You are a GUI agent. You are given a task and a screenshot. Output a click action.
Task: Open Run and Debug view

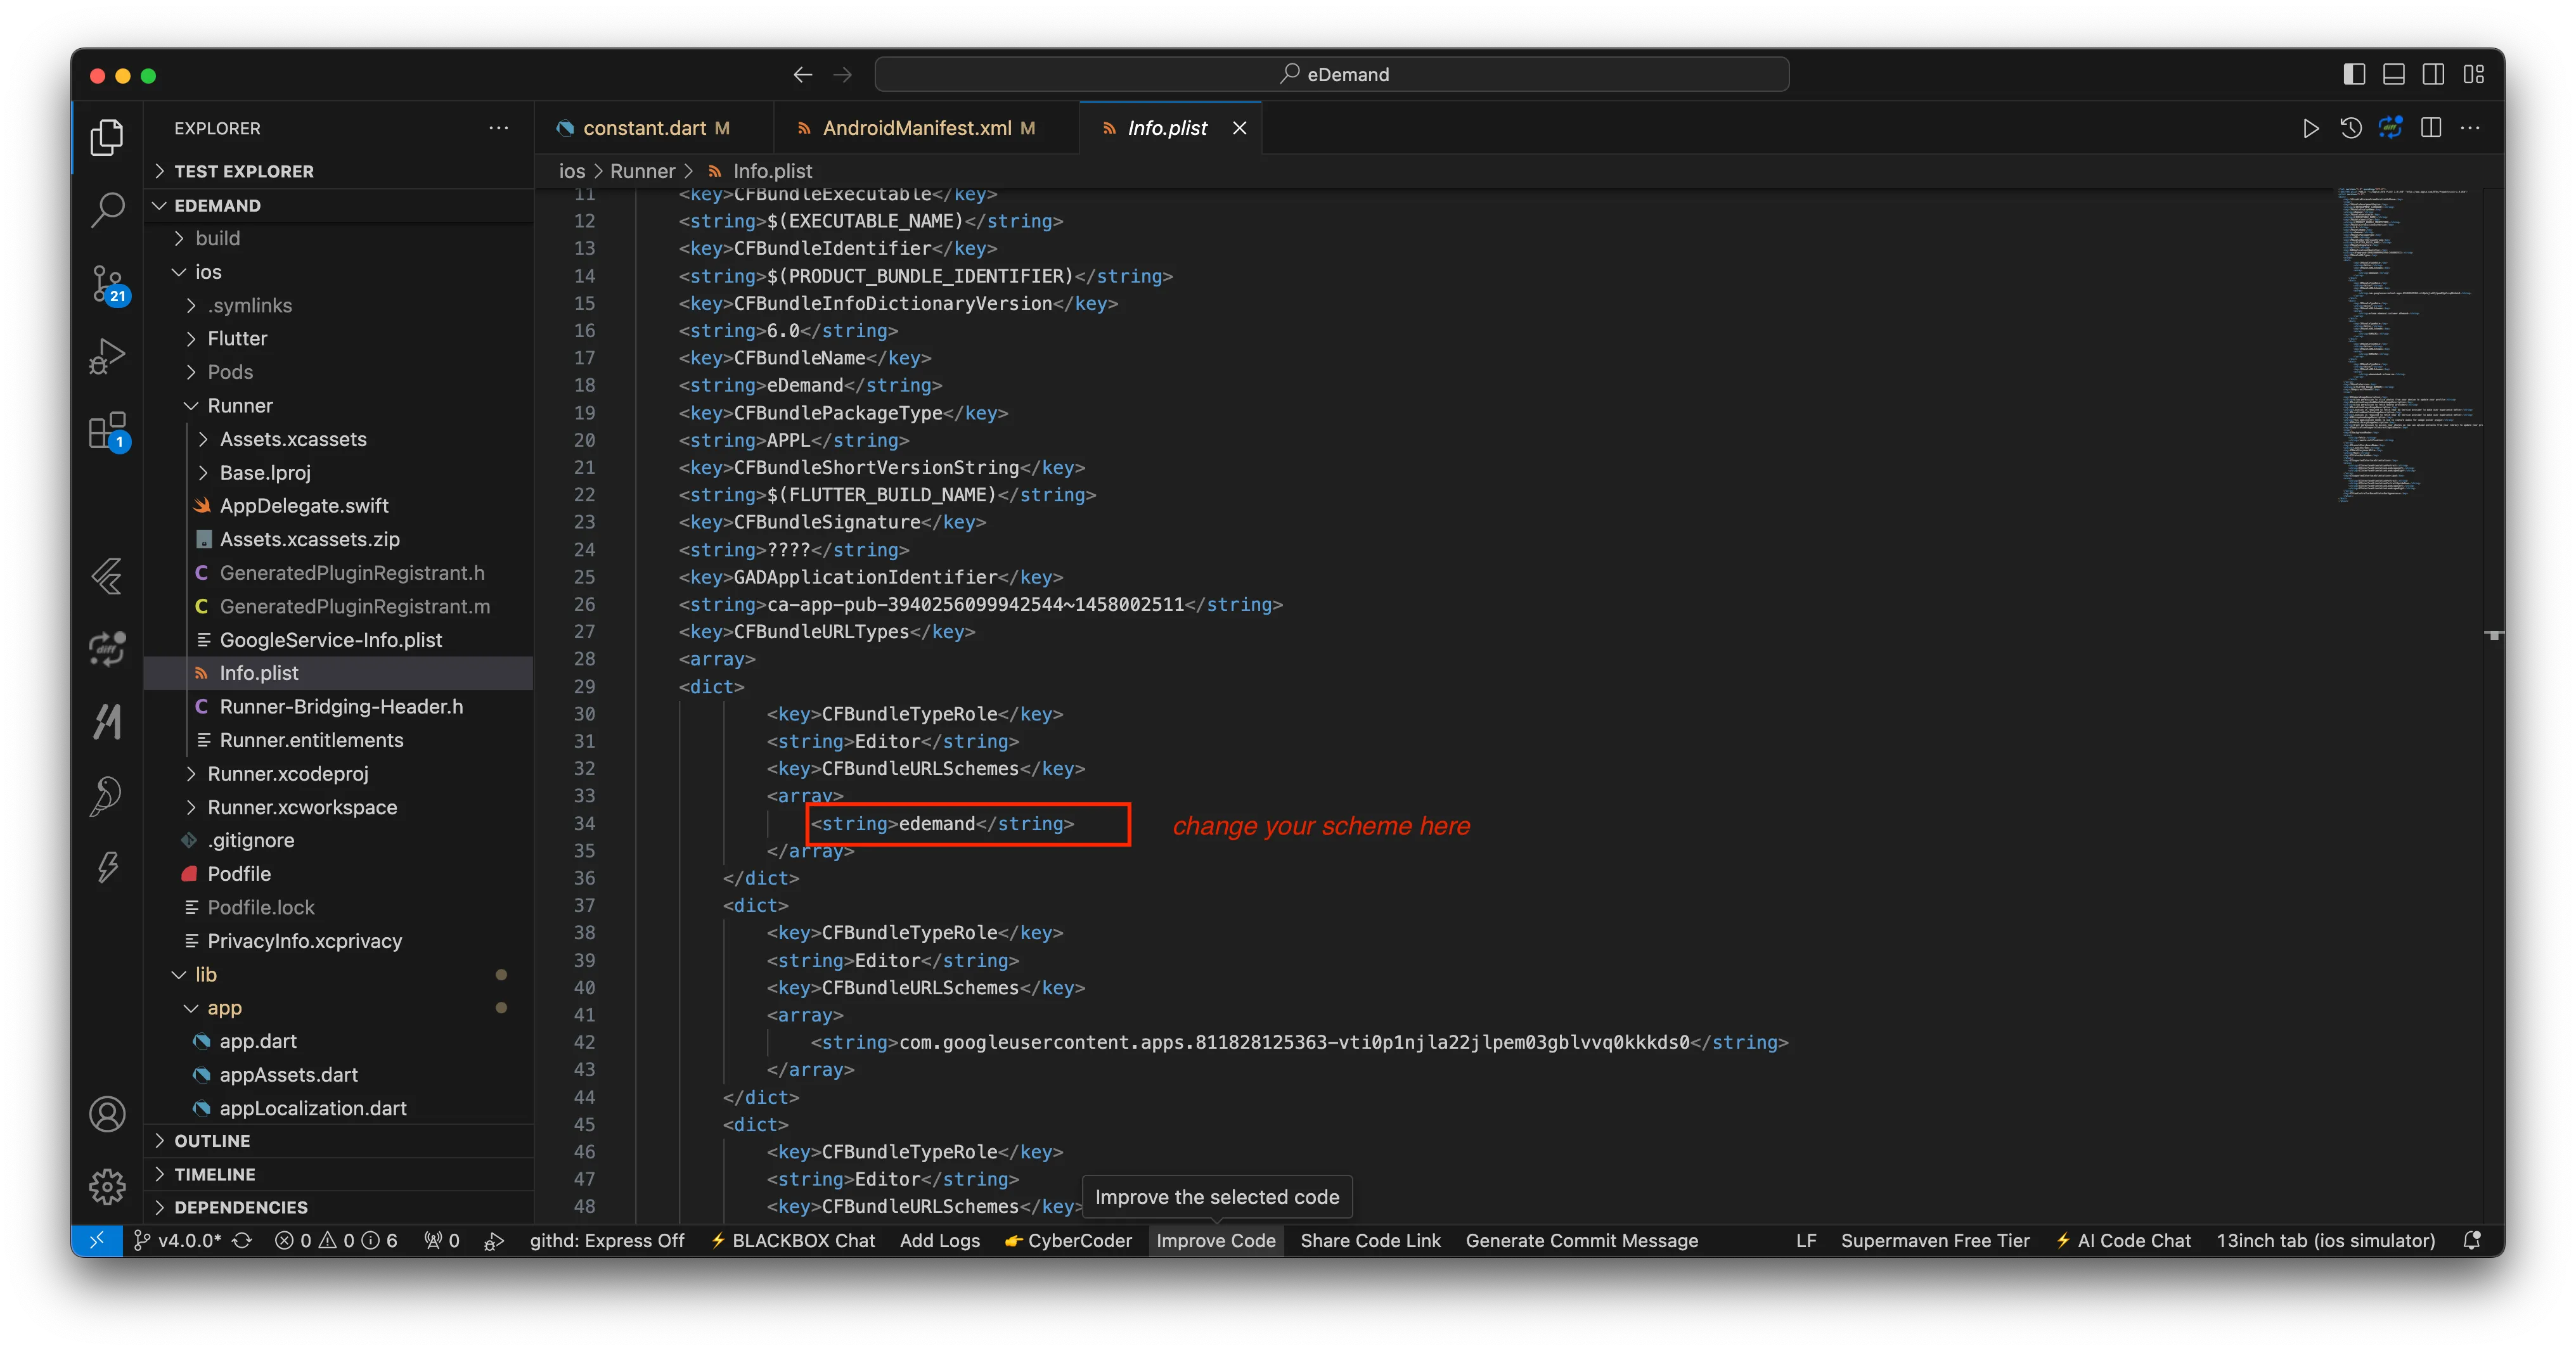coord(107,357)
